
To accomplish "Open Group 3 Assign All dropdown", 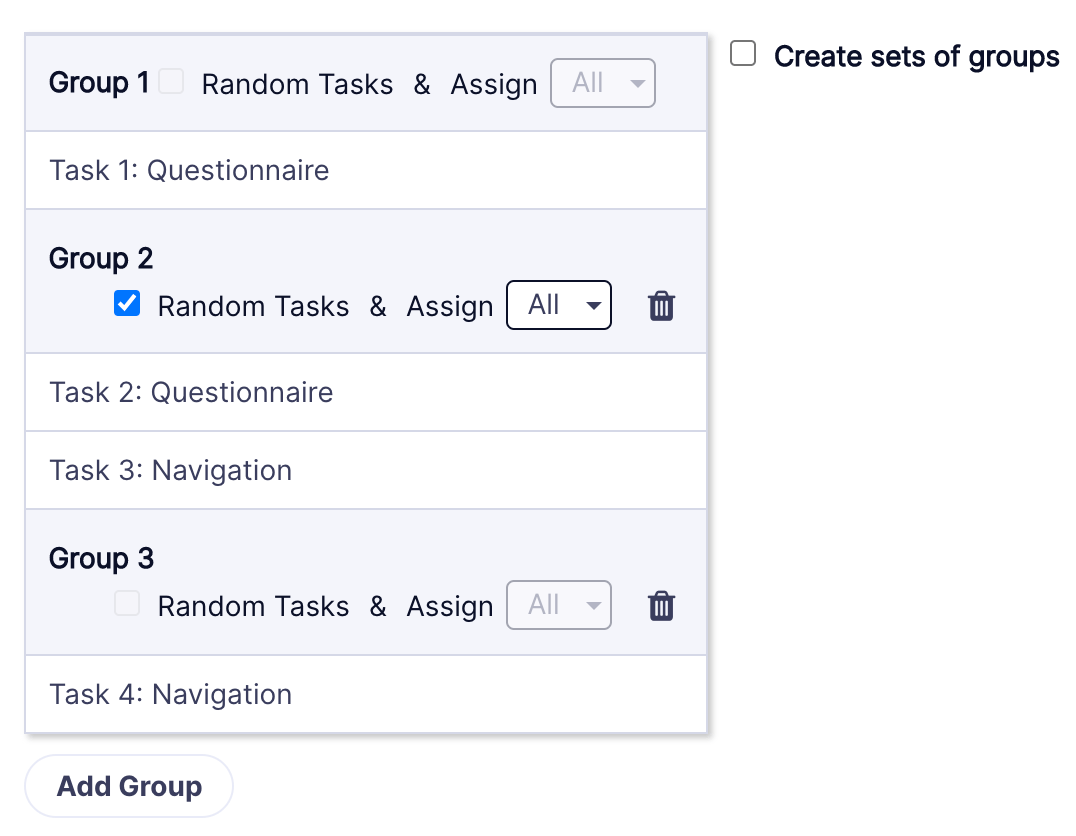I will click(558, 605).
